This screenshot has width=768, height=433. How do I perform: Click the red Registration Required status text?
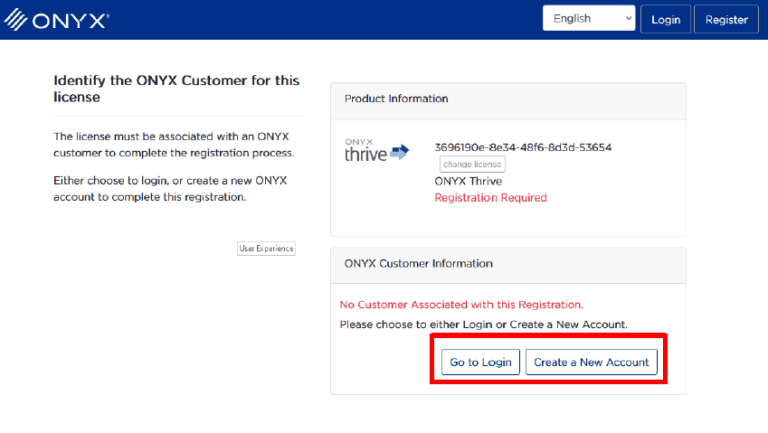[490, 198]
